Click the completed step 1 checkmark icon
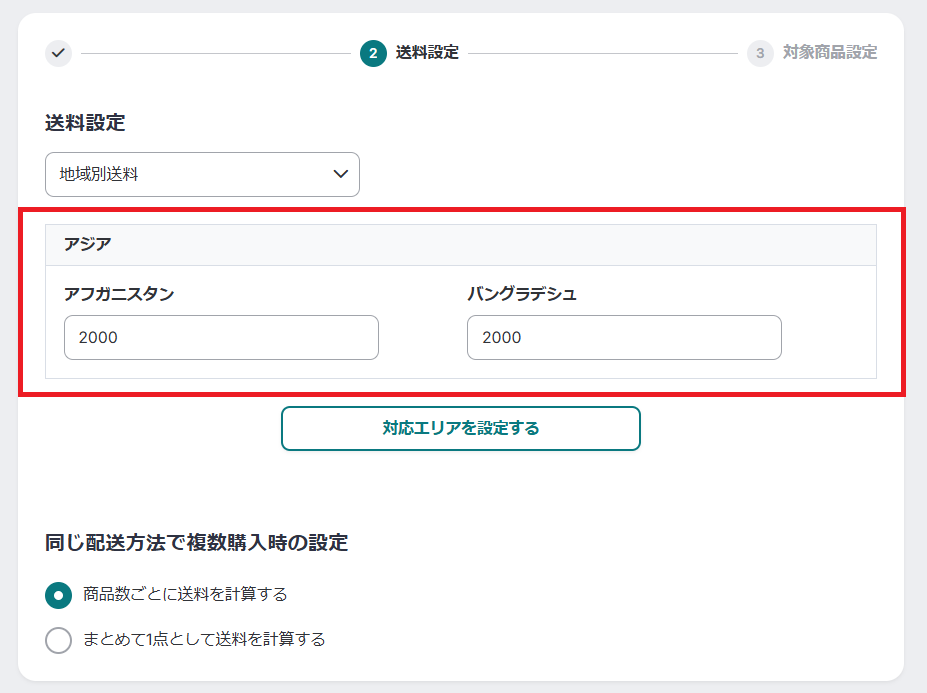The width and height of the screenshot is (927, 693). point(58,53)
